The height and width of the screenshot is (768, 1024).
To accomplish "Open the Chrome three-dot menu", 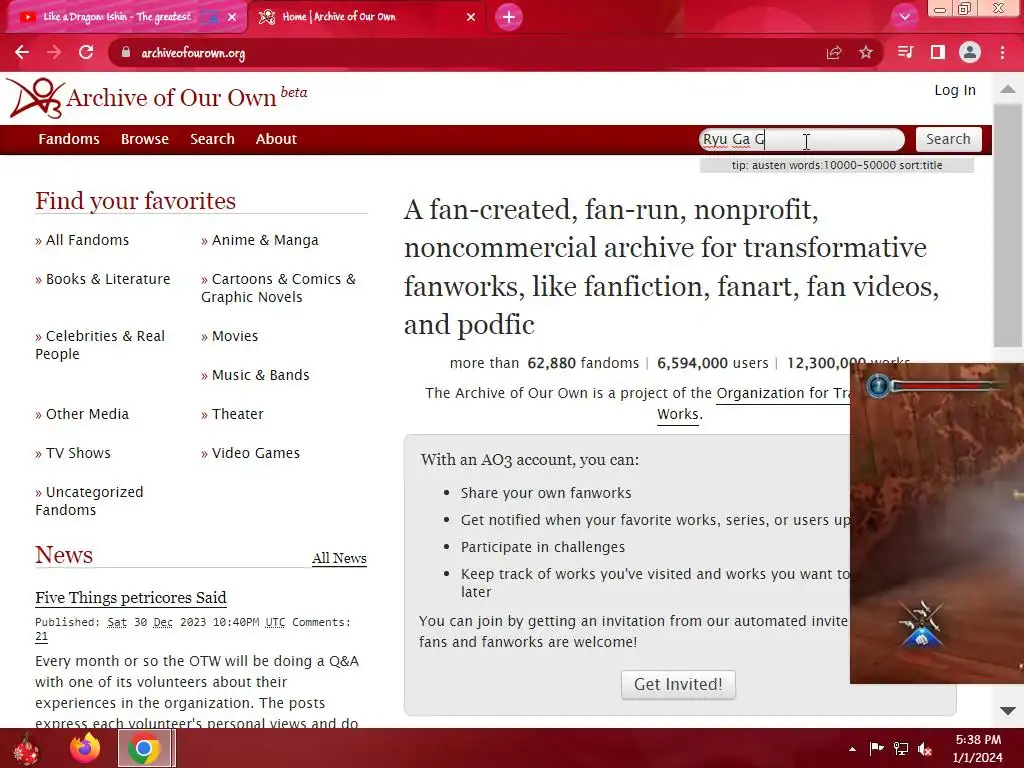I will [1002, 52].
